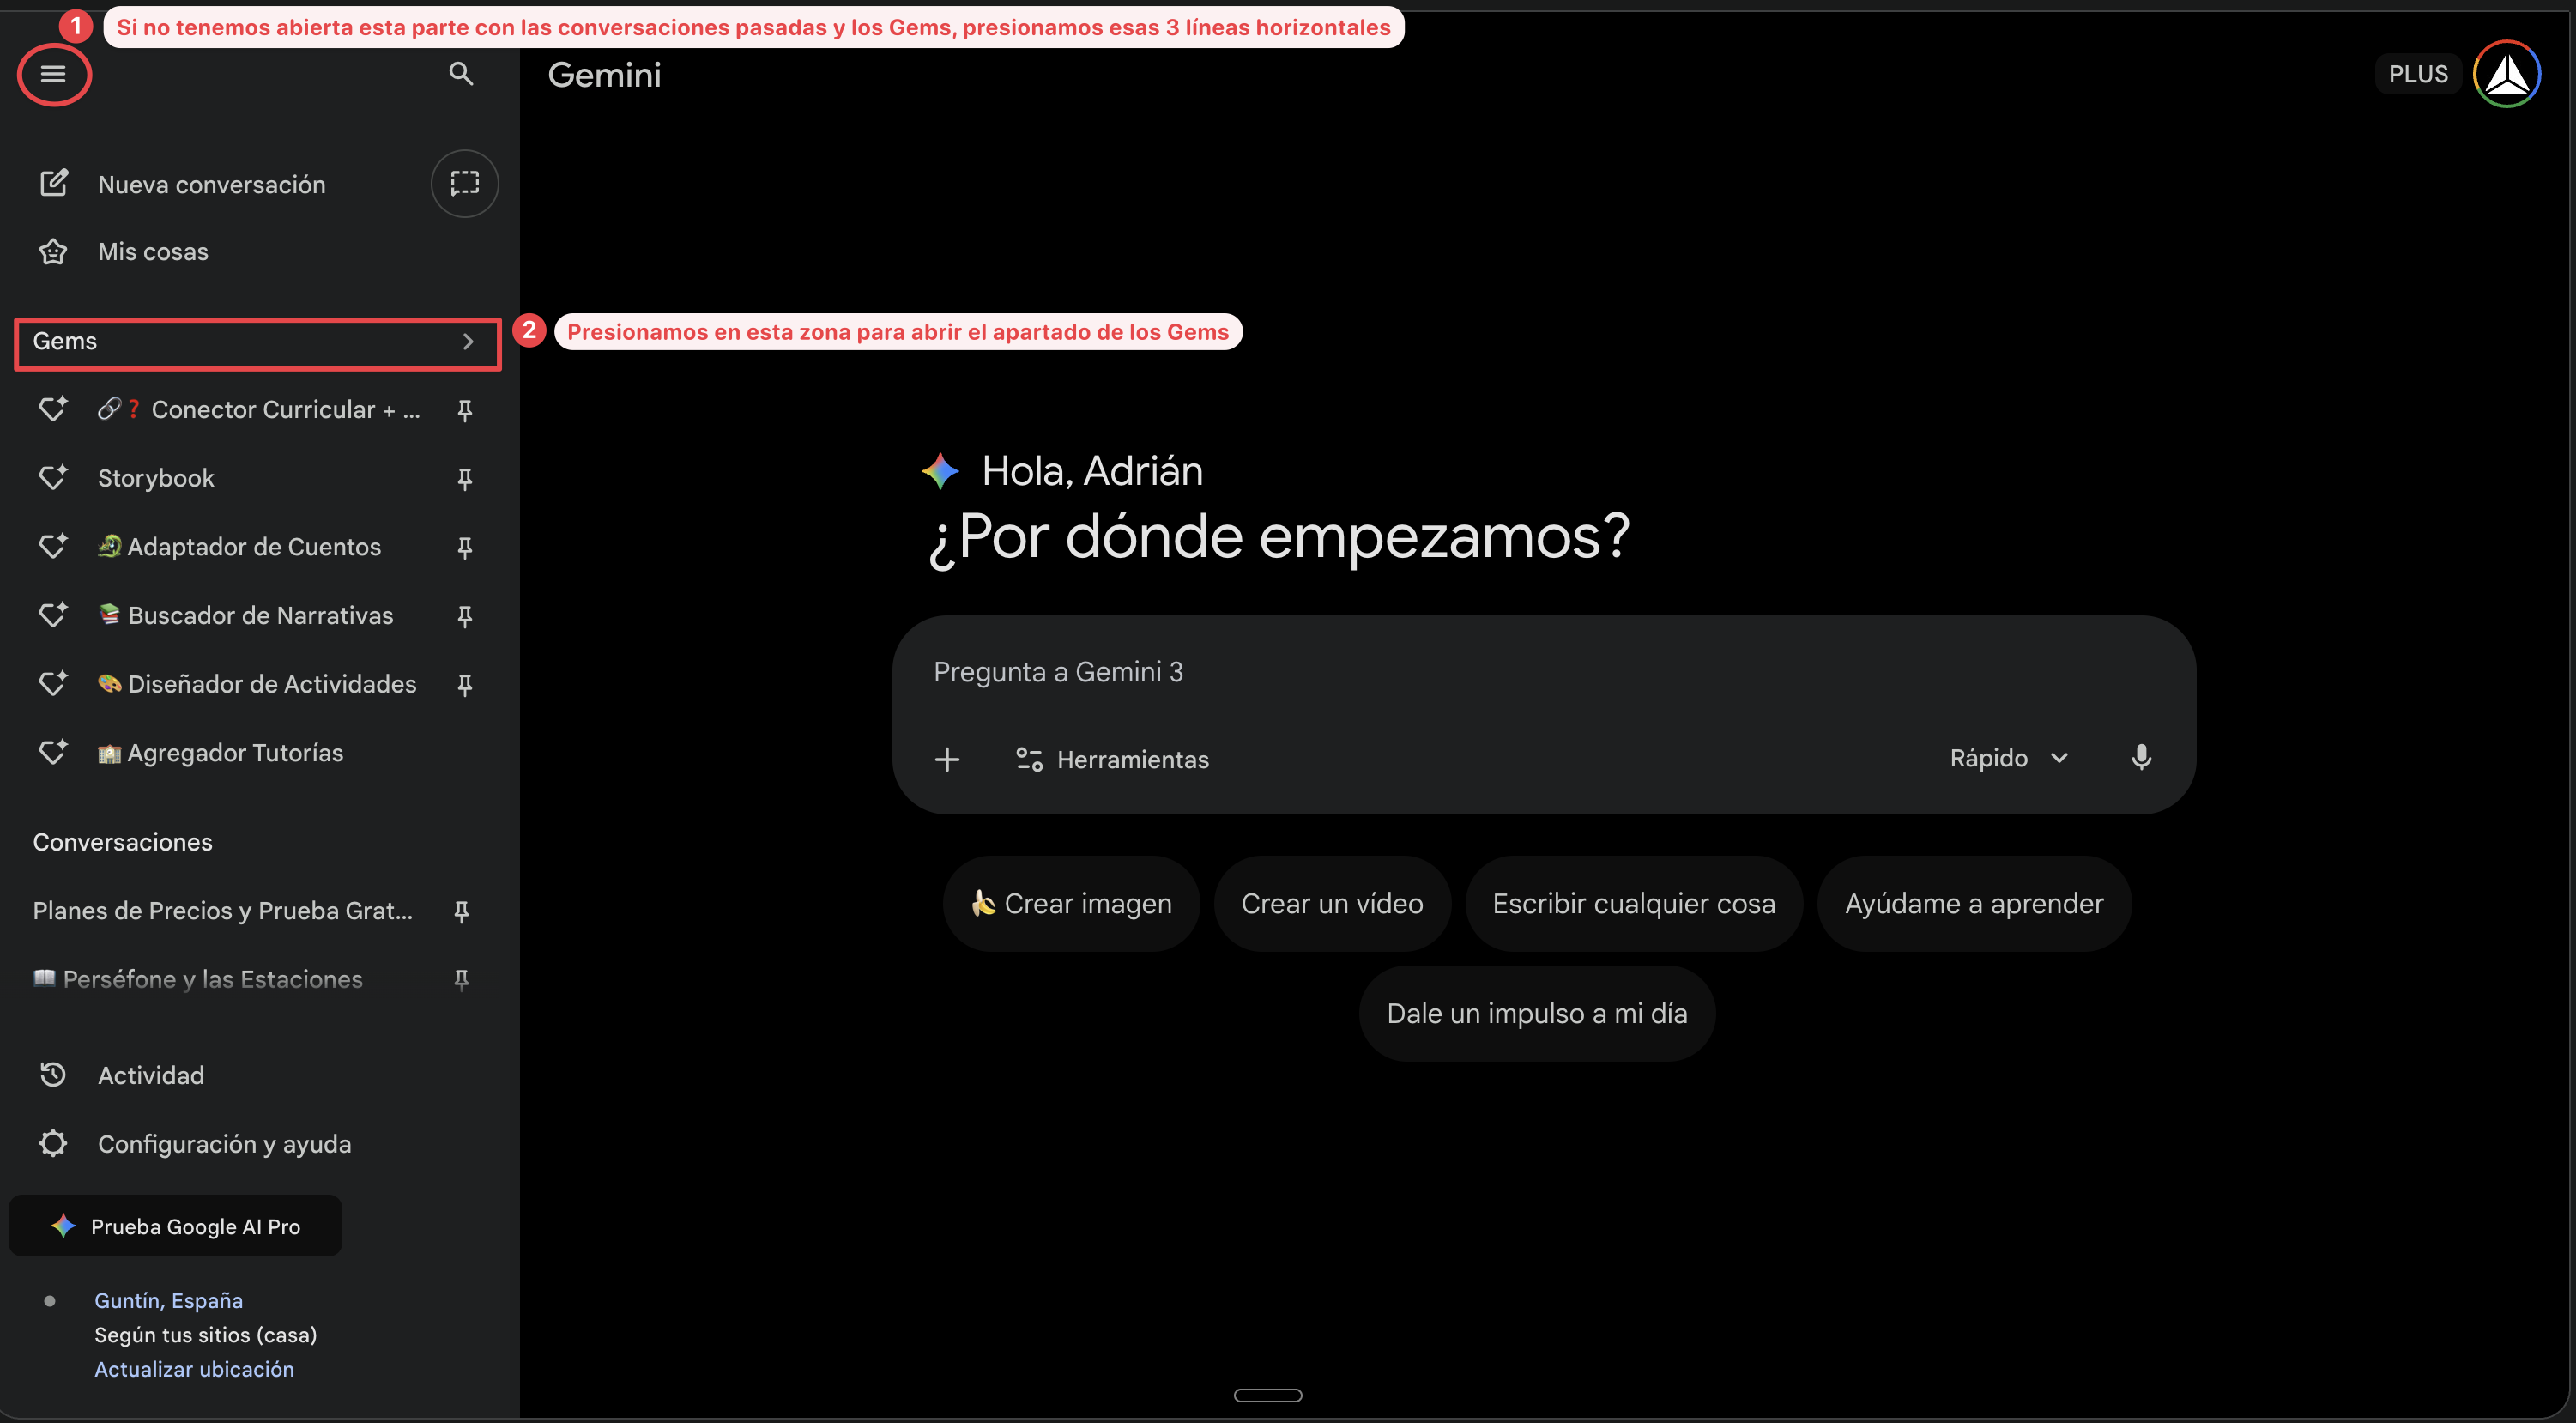Start a Nueva conversación
Viewport: 2576px width, 1423px height.
pos(211,183)
